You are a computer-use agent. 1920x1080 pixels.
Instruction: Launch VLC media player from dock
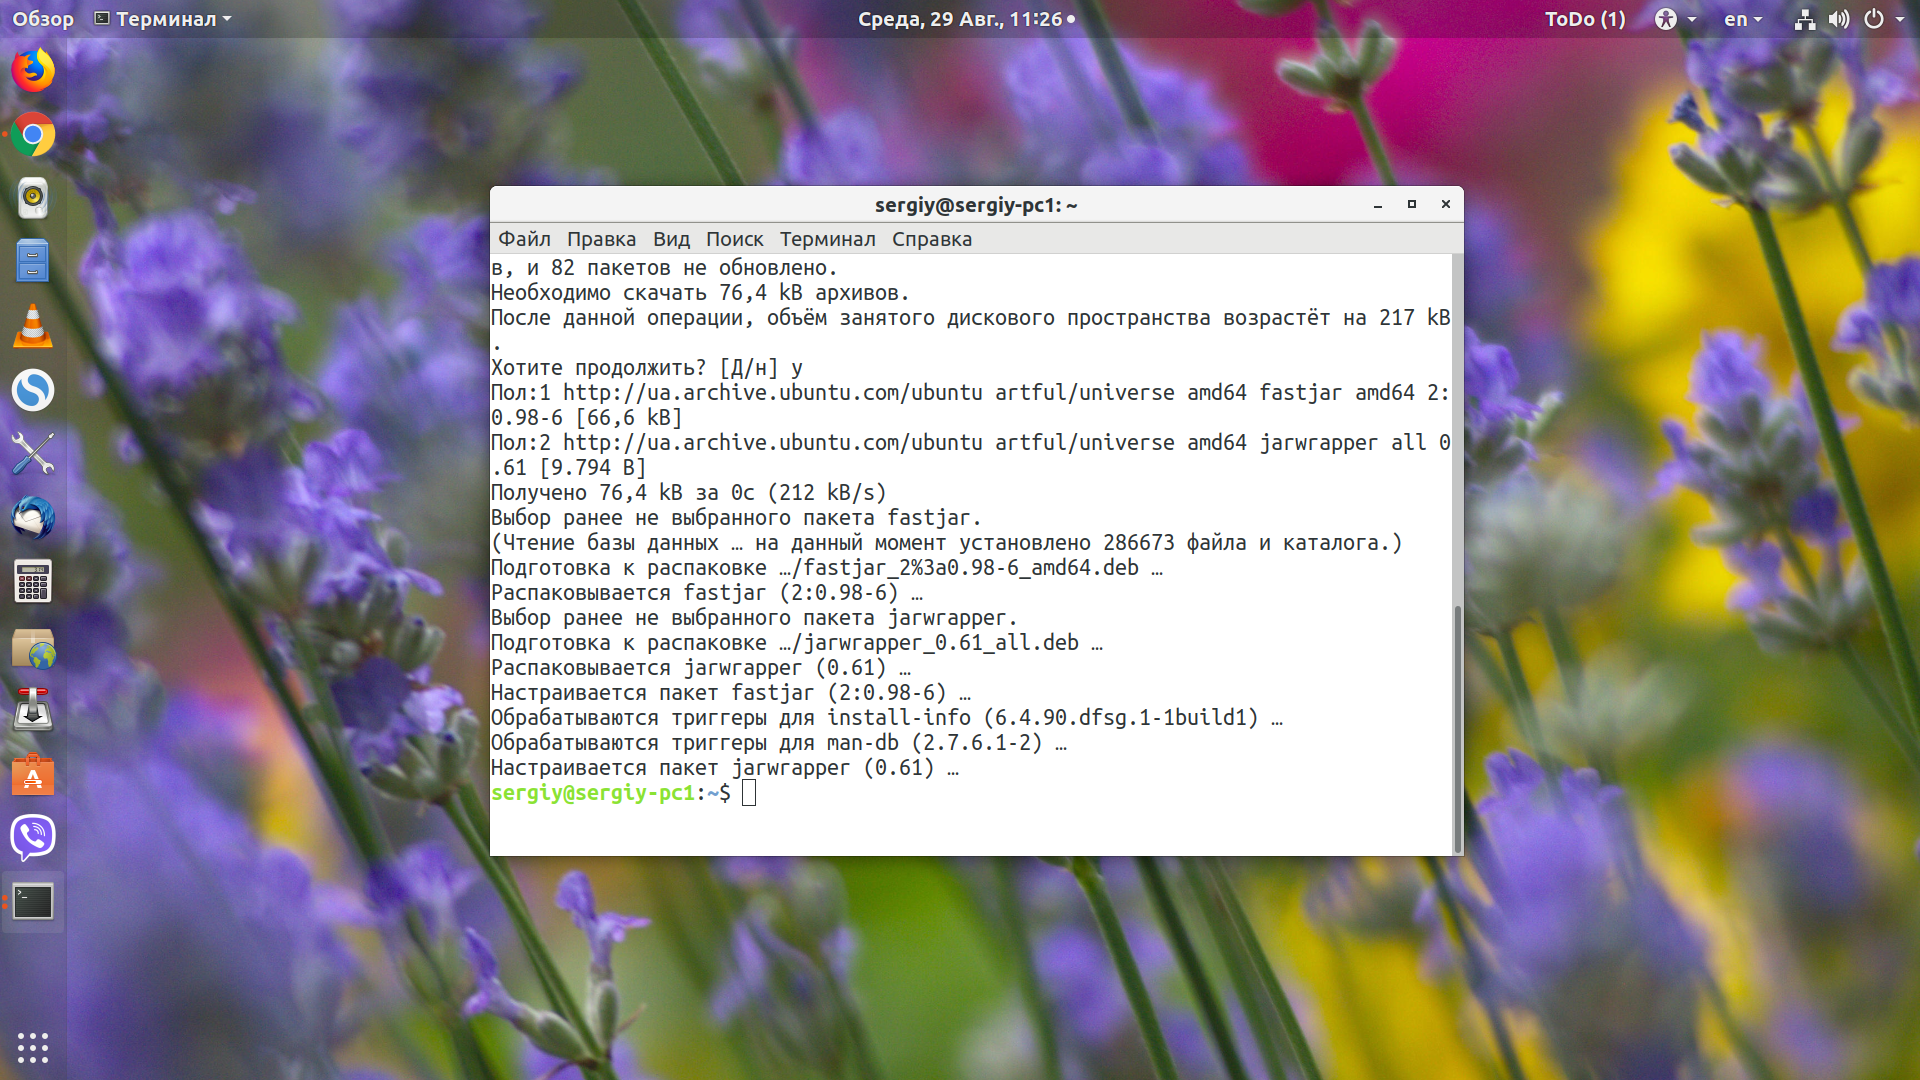(33, 326)
